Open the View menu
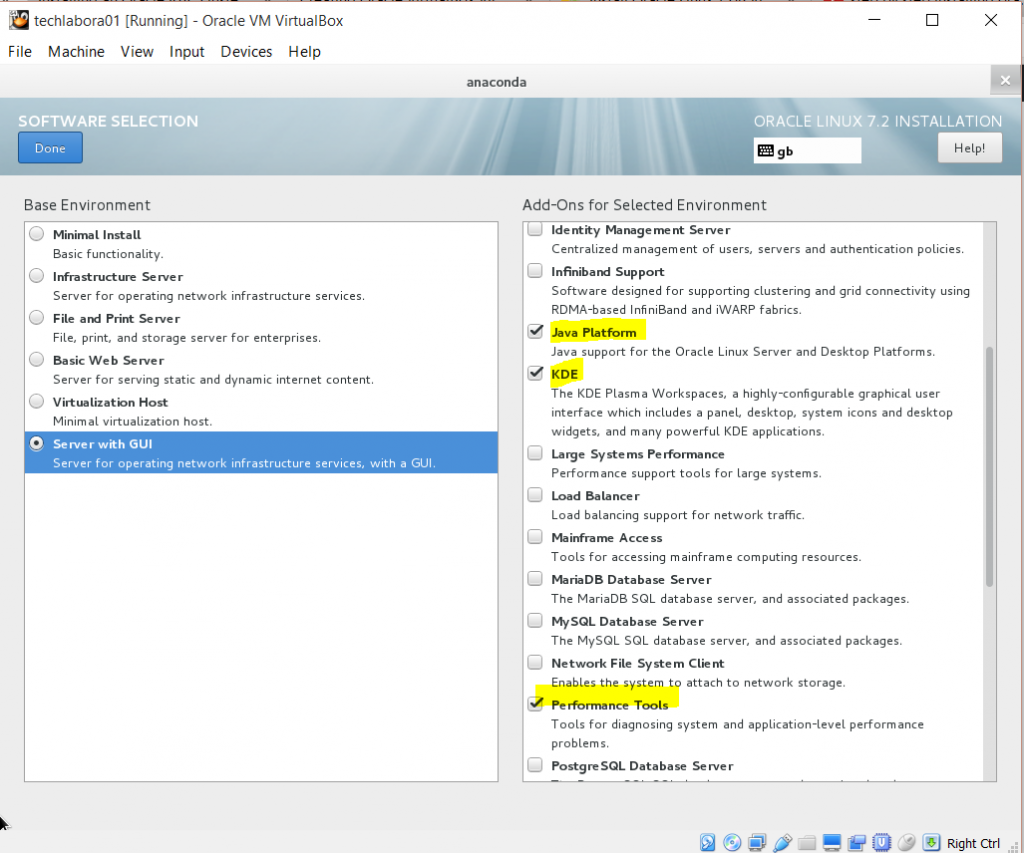 click(137, 52)
